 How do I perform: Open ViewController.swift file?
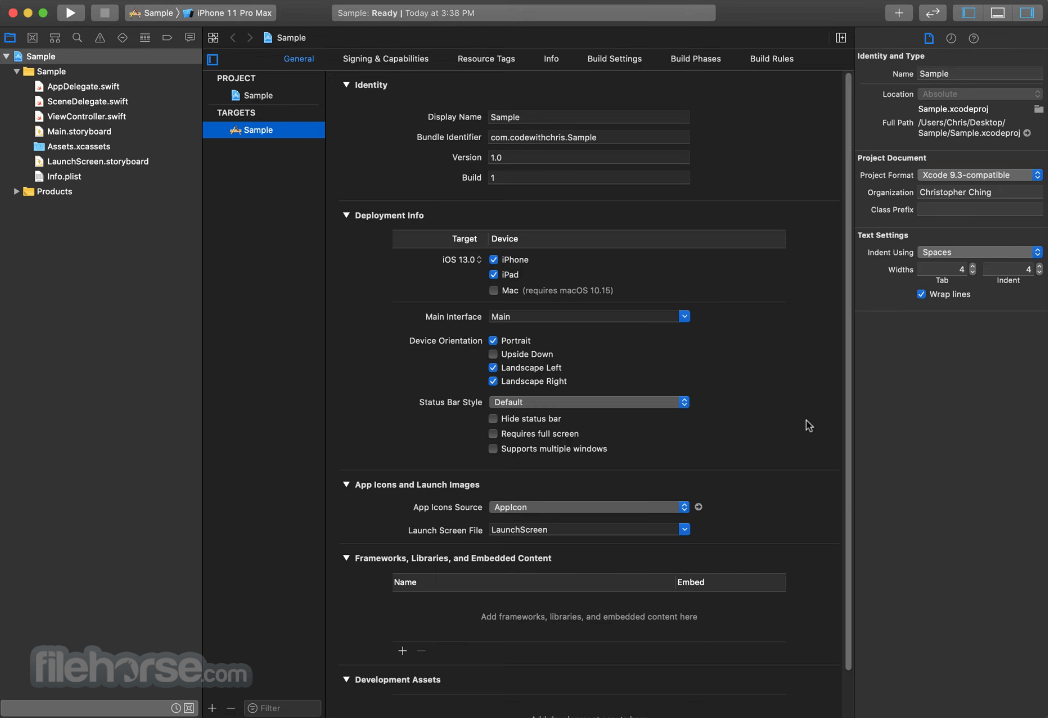click(86, 116)
